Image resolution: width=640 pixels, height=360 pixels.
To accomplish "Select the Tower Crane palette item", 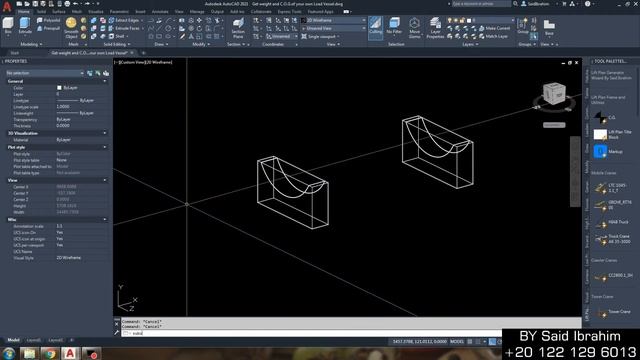I will pos(612,312).
